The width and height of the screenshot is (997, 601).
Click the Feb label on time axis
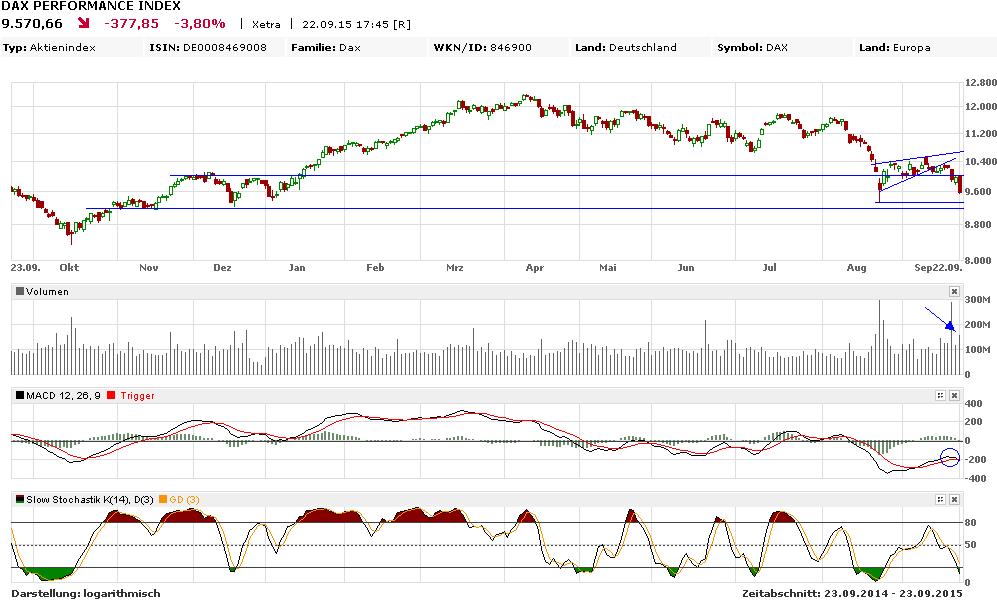pos(375,268)
